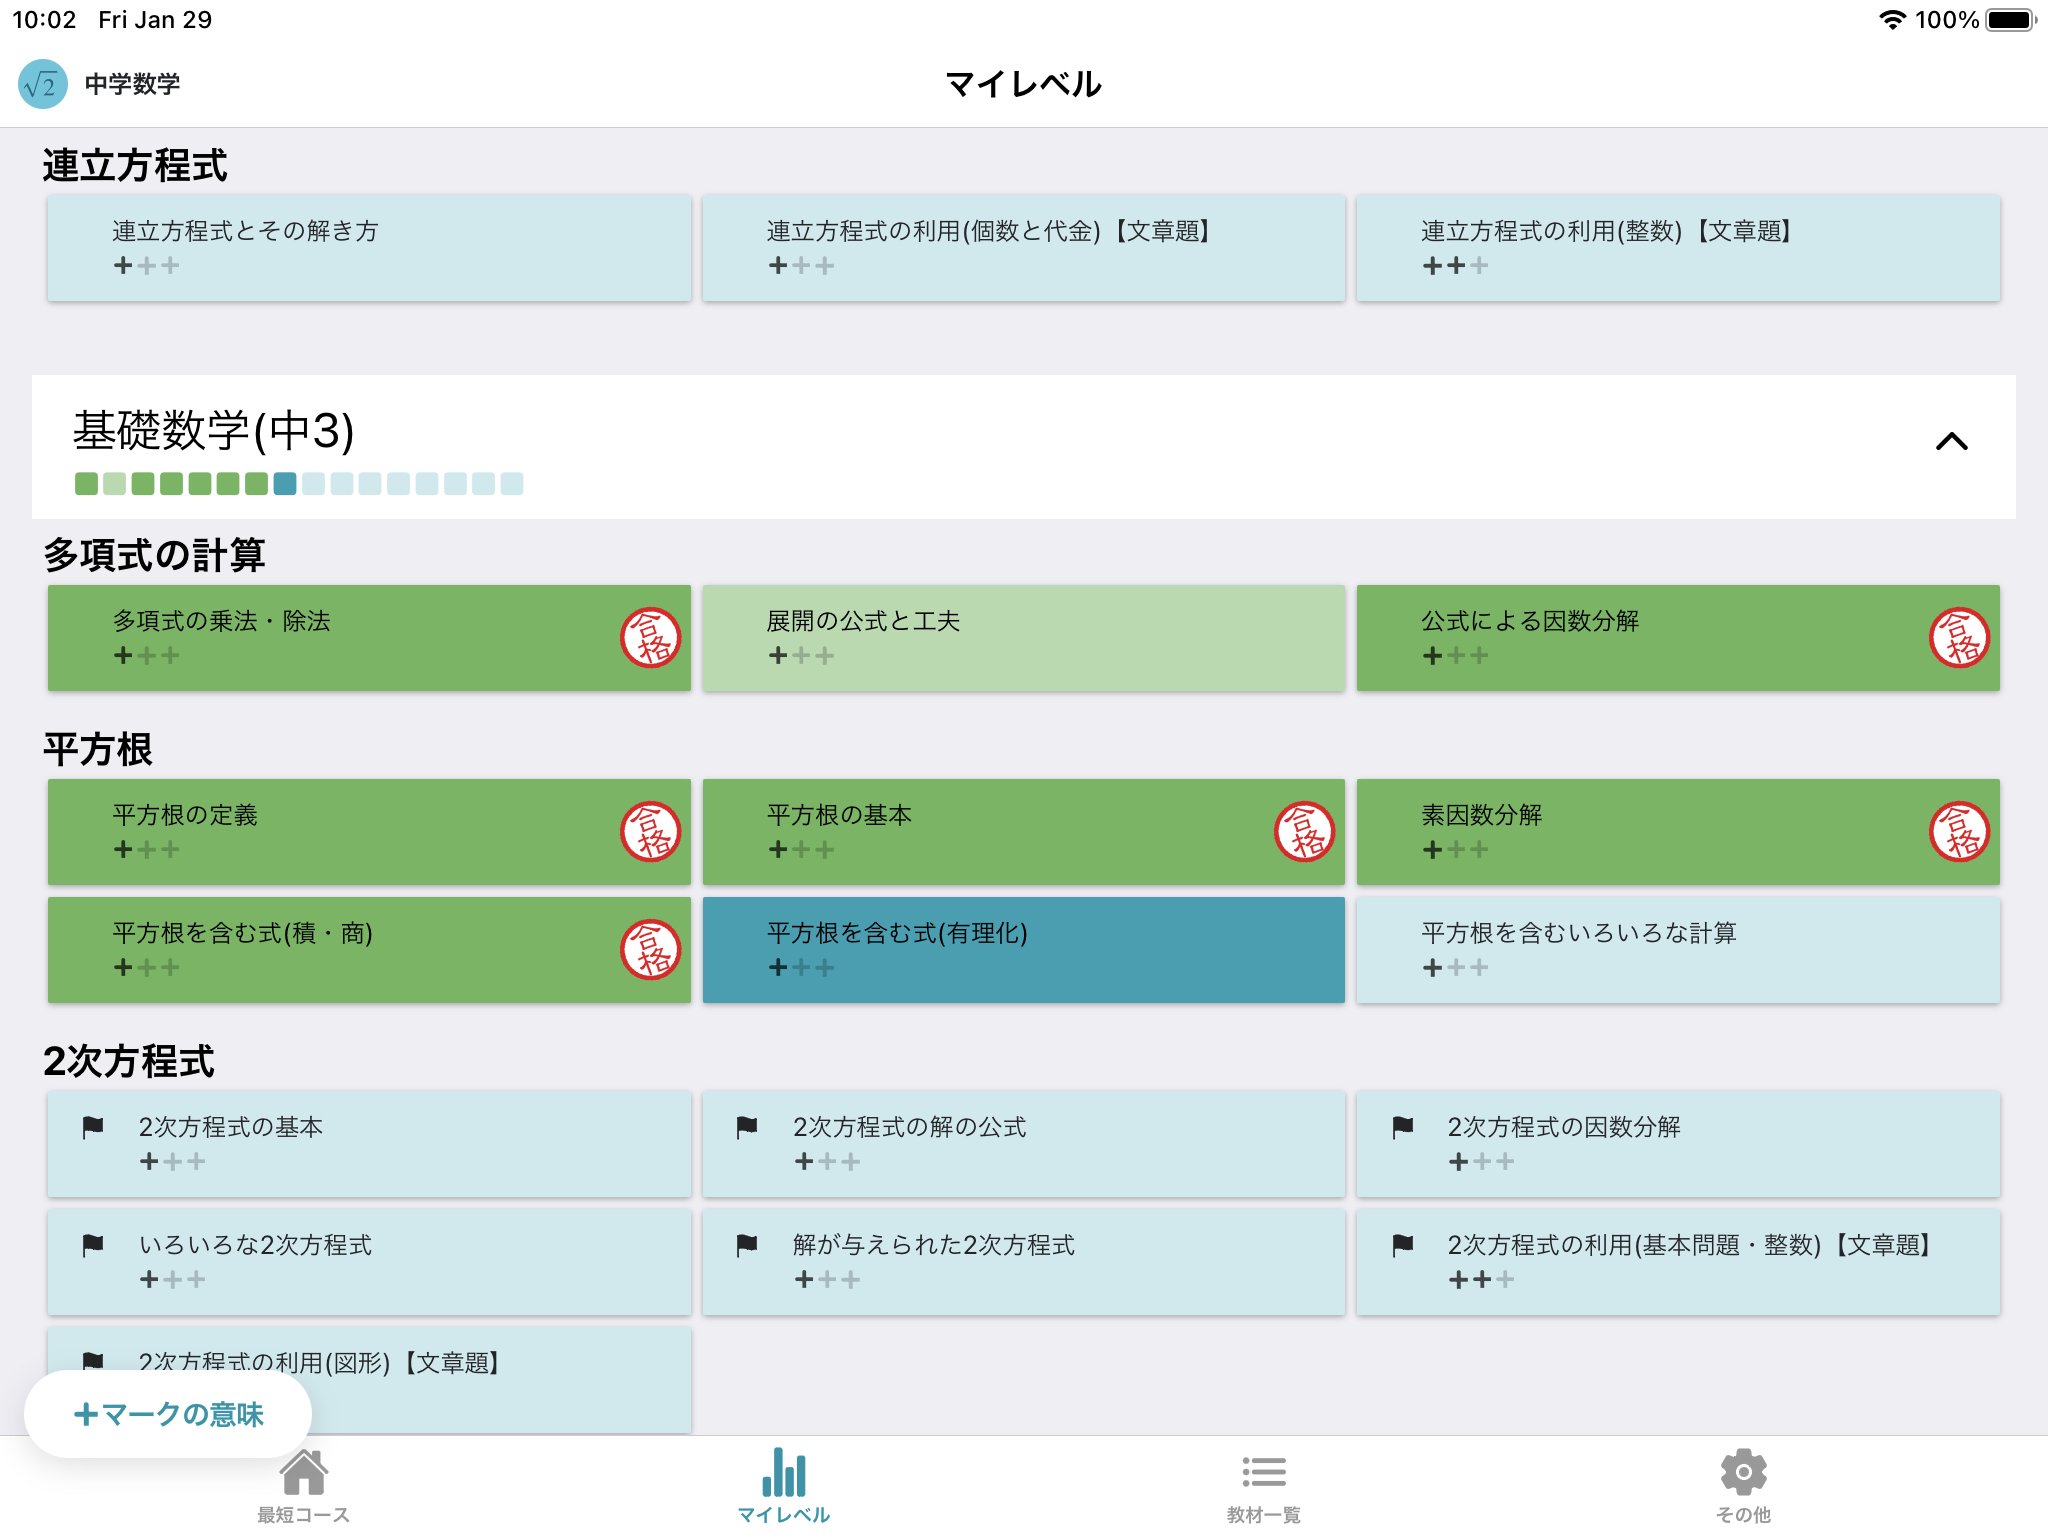Viewport: 2048px width, 1536px height.
Task: Select the 展開の公式と工夫 lesson card
Action: tap(1023, 637)
